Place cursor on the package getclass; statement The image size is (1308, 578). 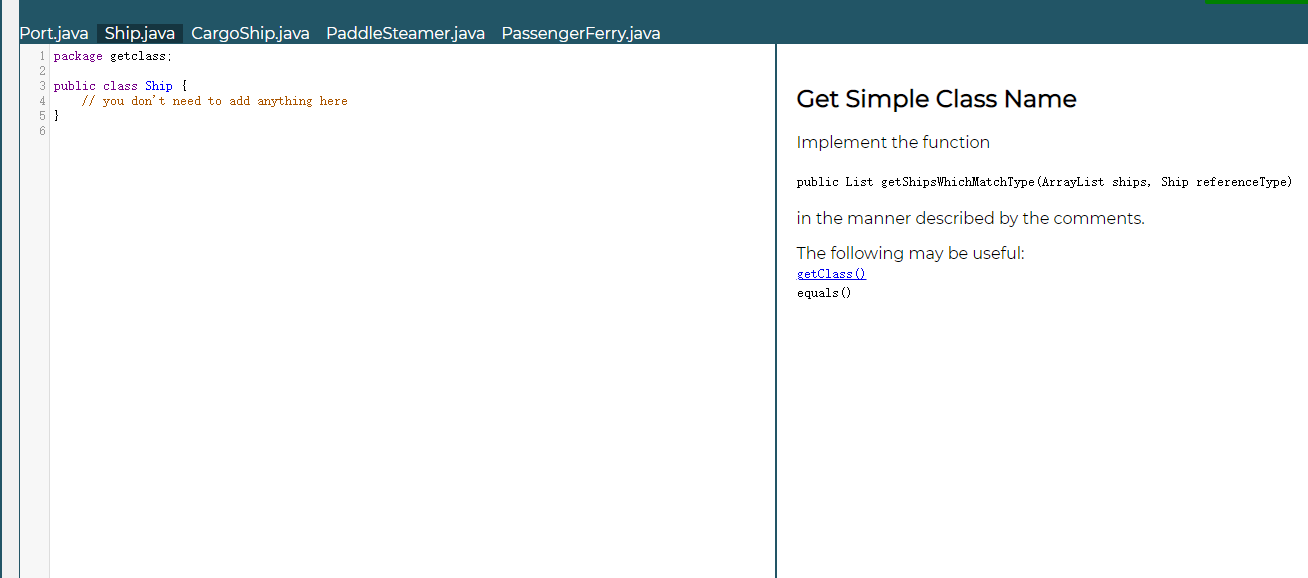point(110,55)
